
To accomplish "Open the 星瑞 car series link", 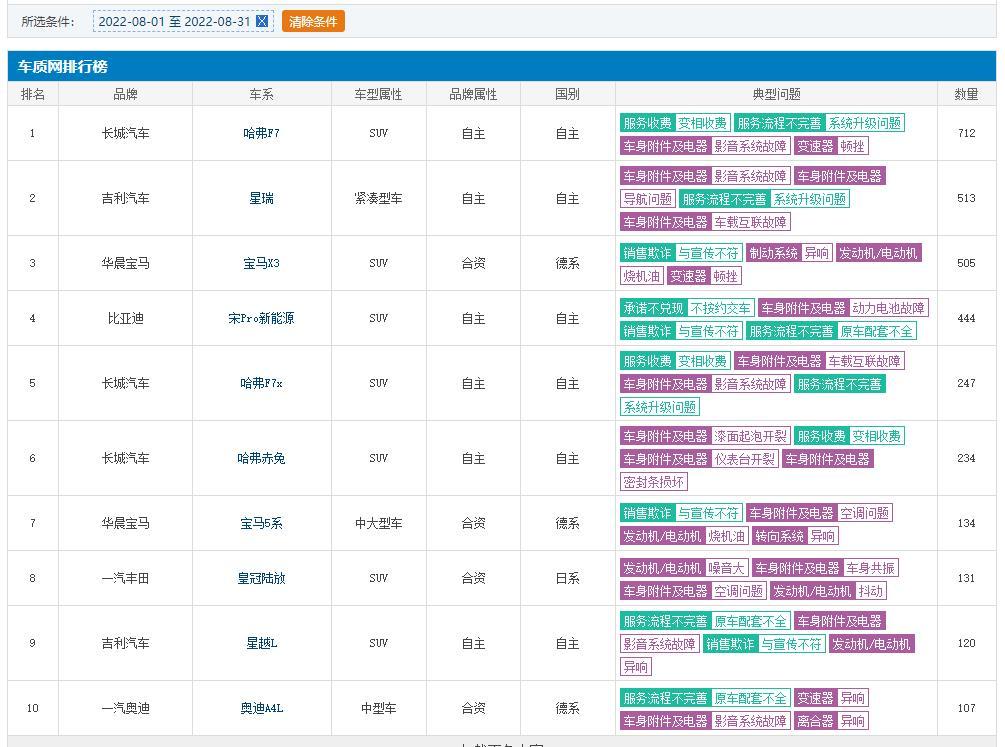I will [262, 198].
